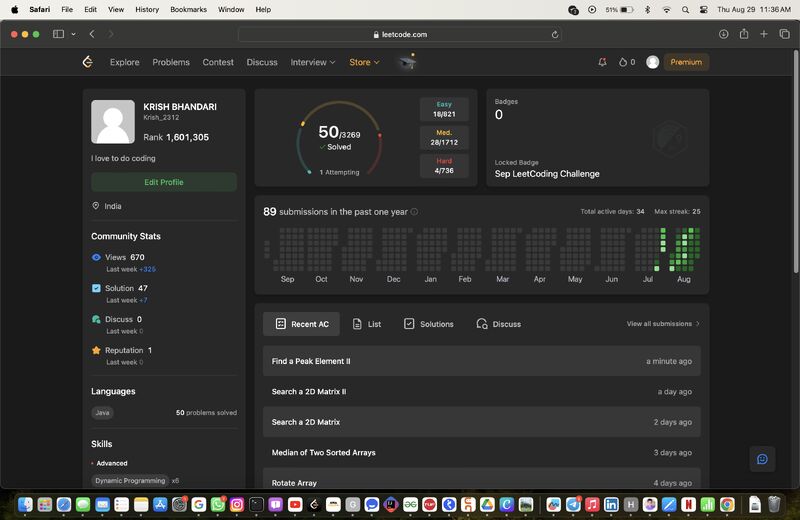The width and height of the screenshot is (800, 520).
Task: Open the feedback chat icon at bottom right
Action: [762, 459]
